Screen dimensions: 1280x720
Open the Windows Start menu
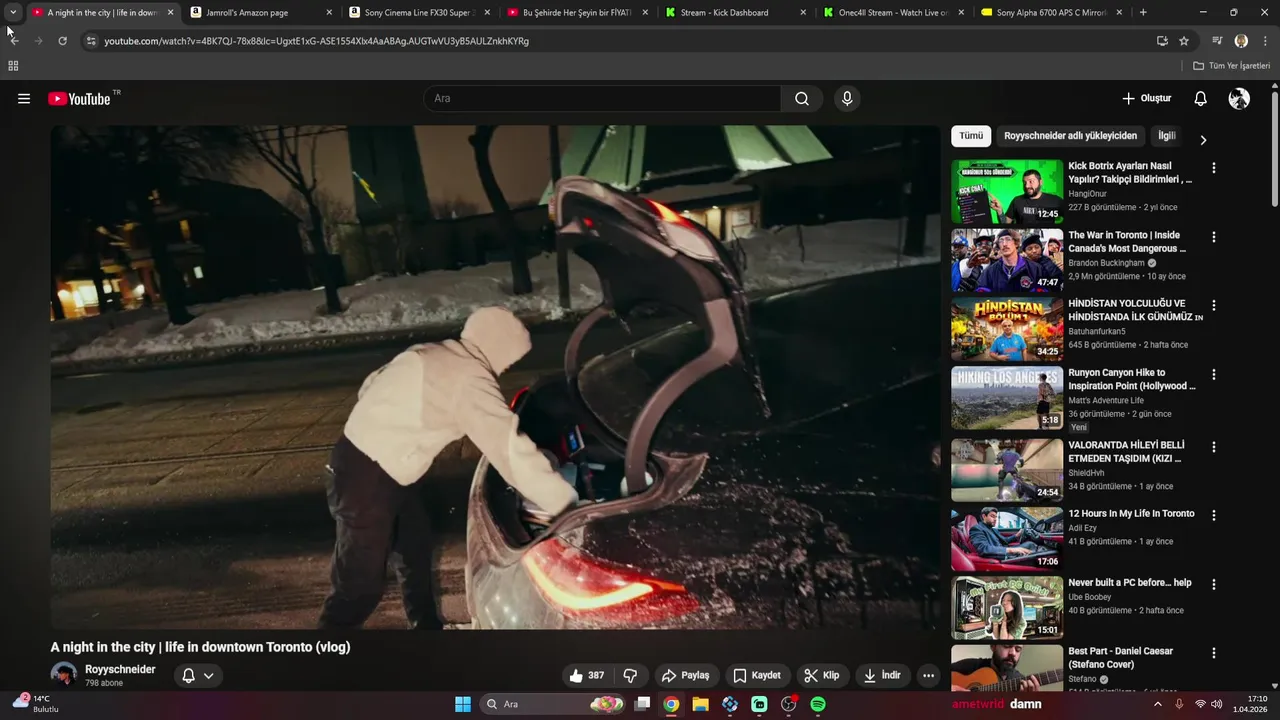point(463,704)
